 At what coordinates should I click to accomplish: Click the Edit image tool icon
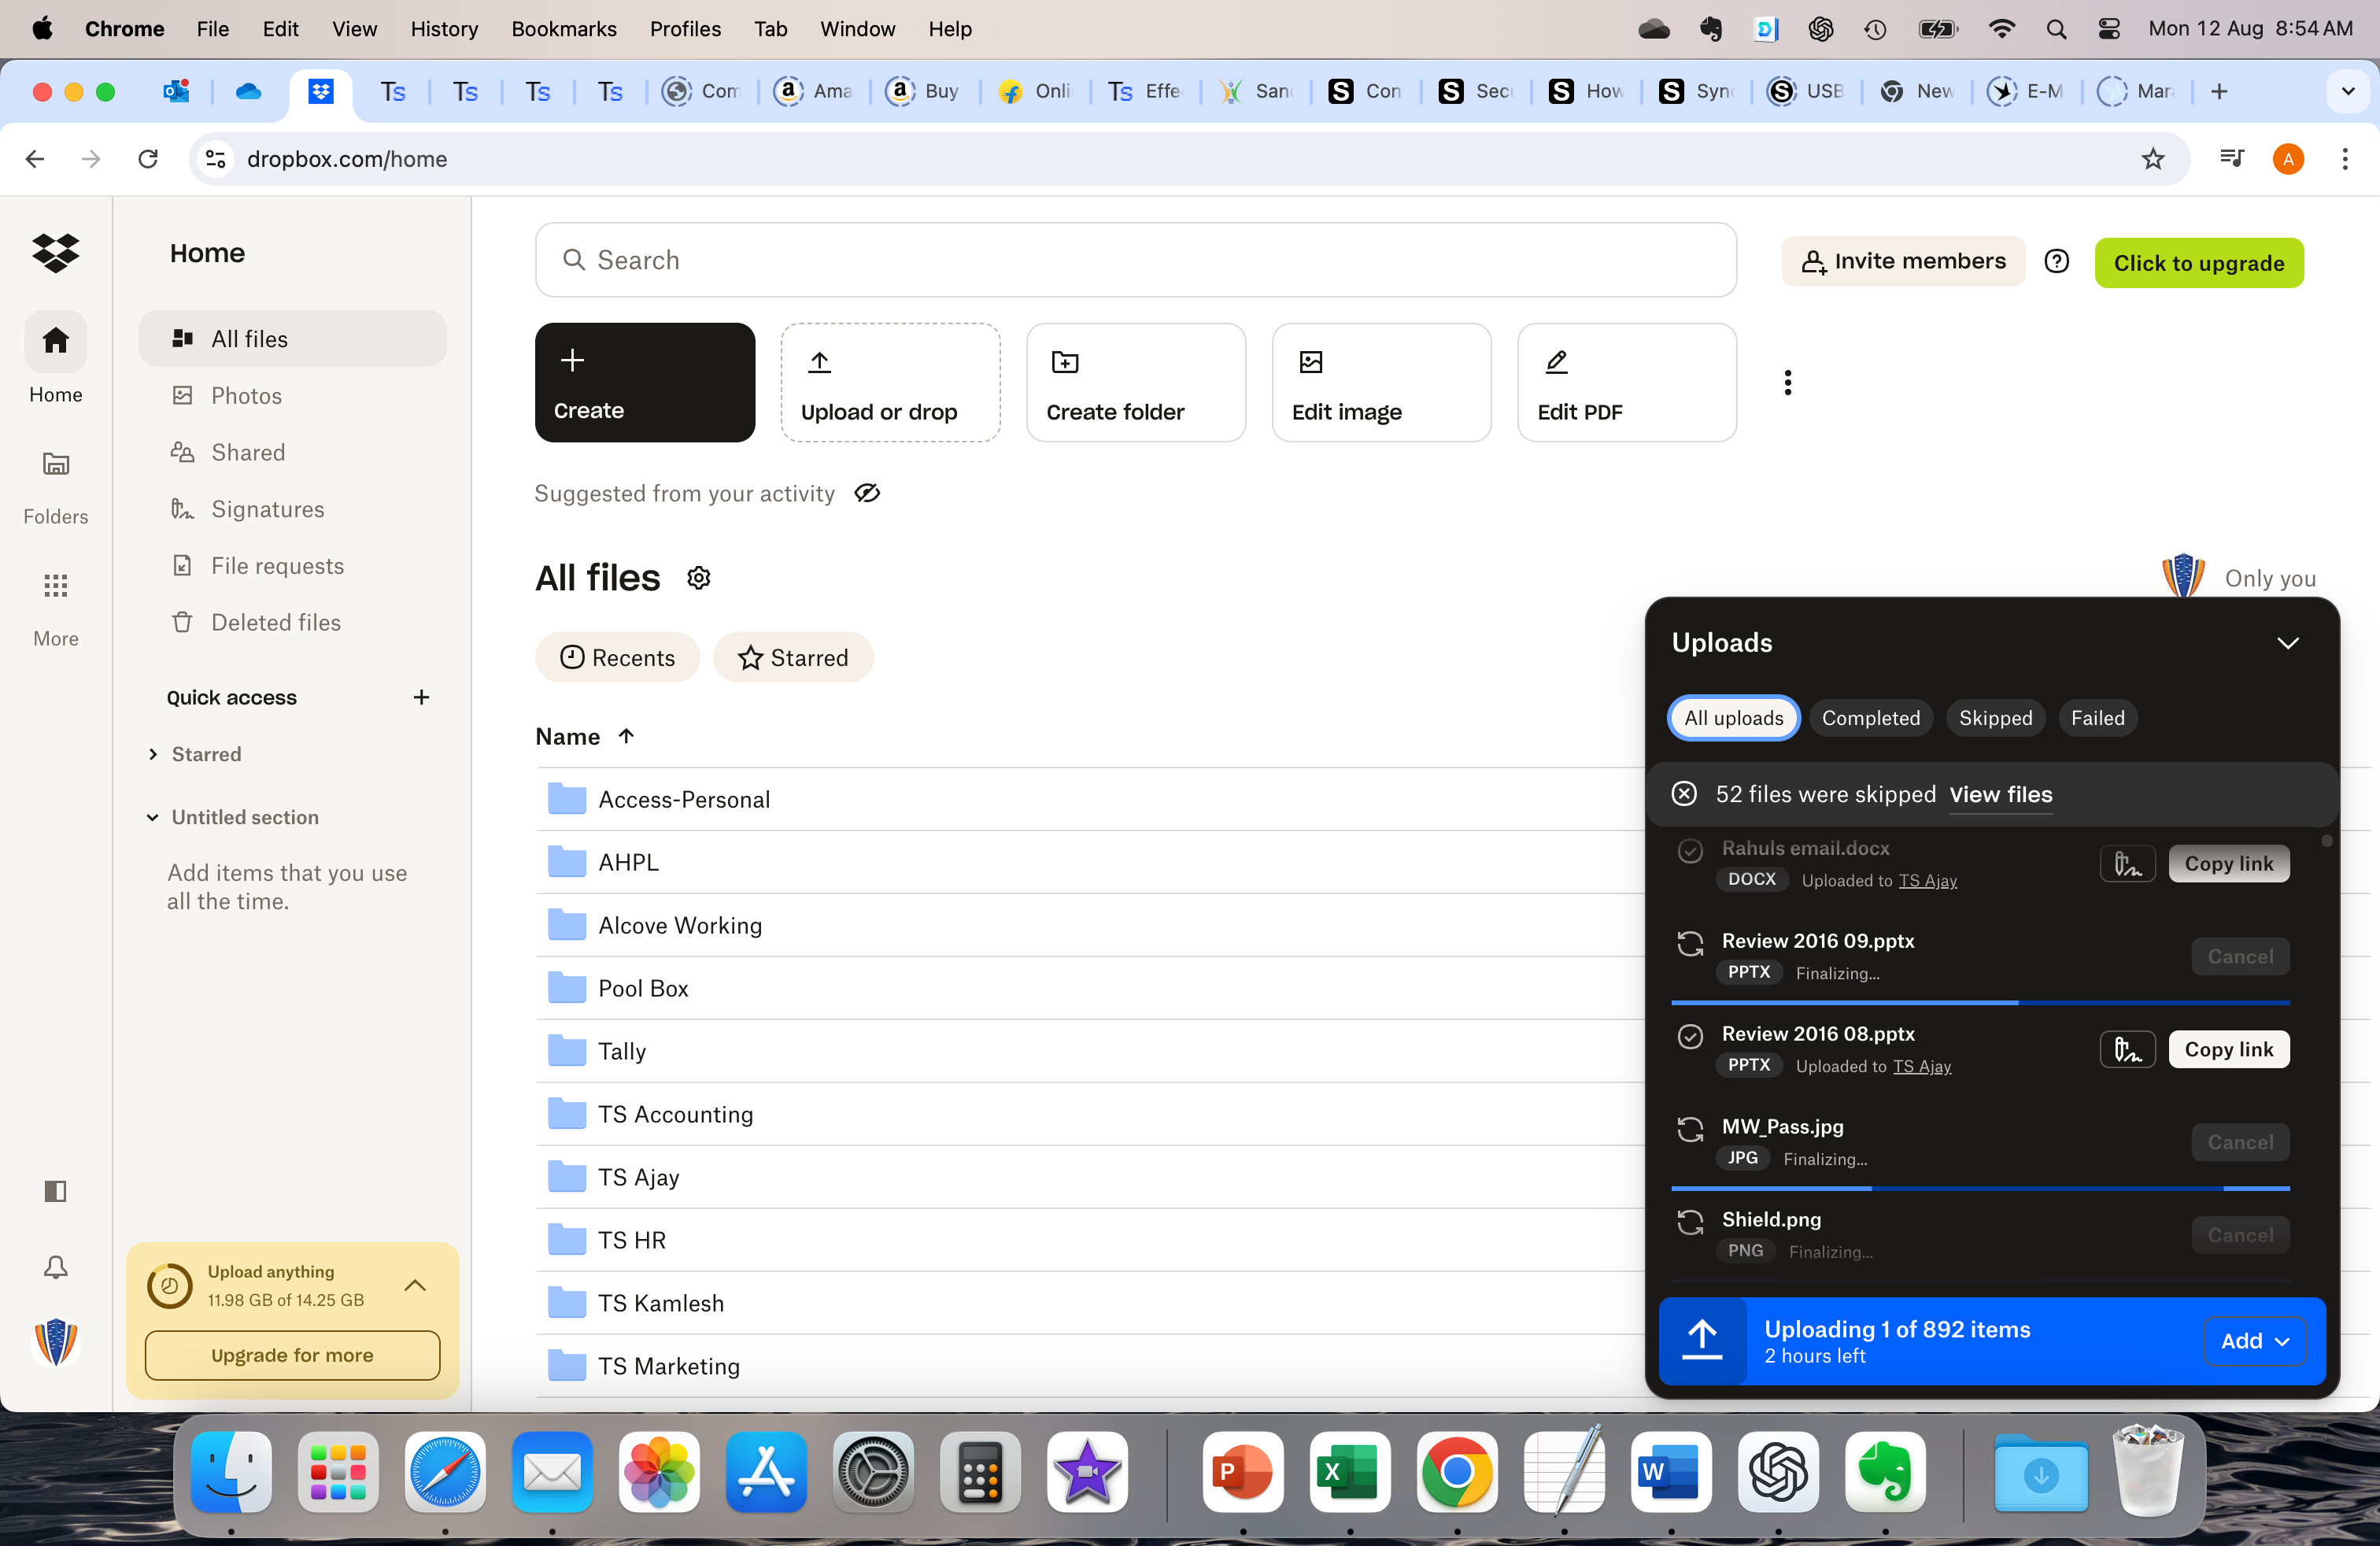pyautogui.click(x=1311, y=359)
